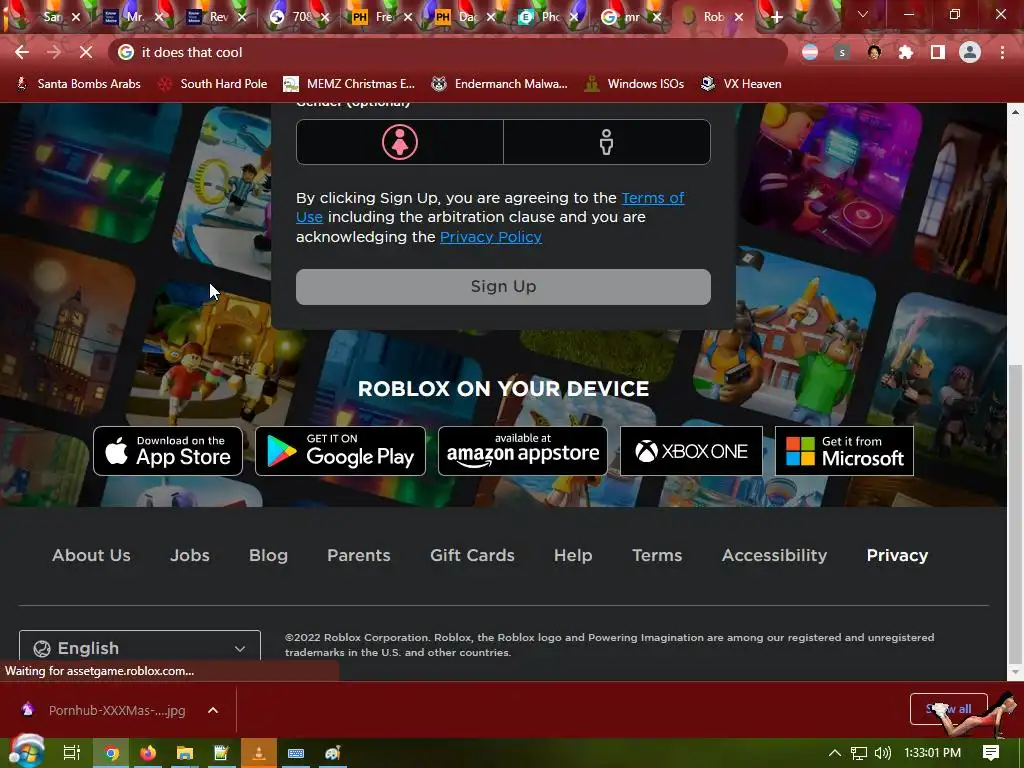Open the Get it from Microsoft badge
Screen dimensions: 1024x768
(844, 451)
